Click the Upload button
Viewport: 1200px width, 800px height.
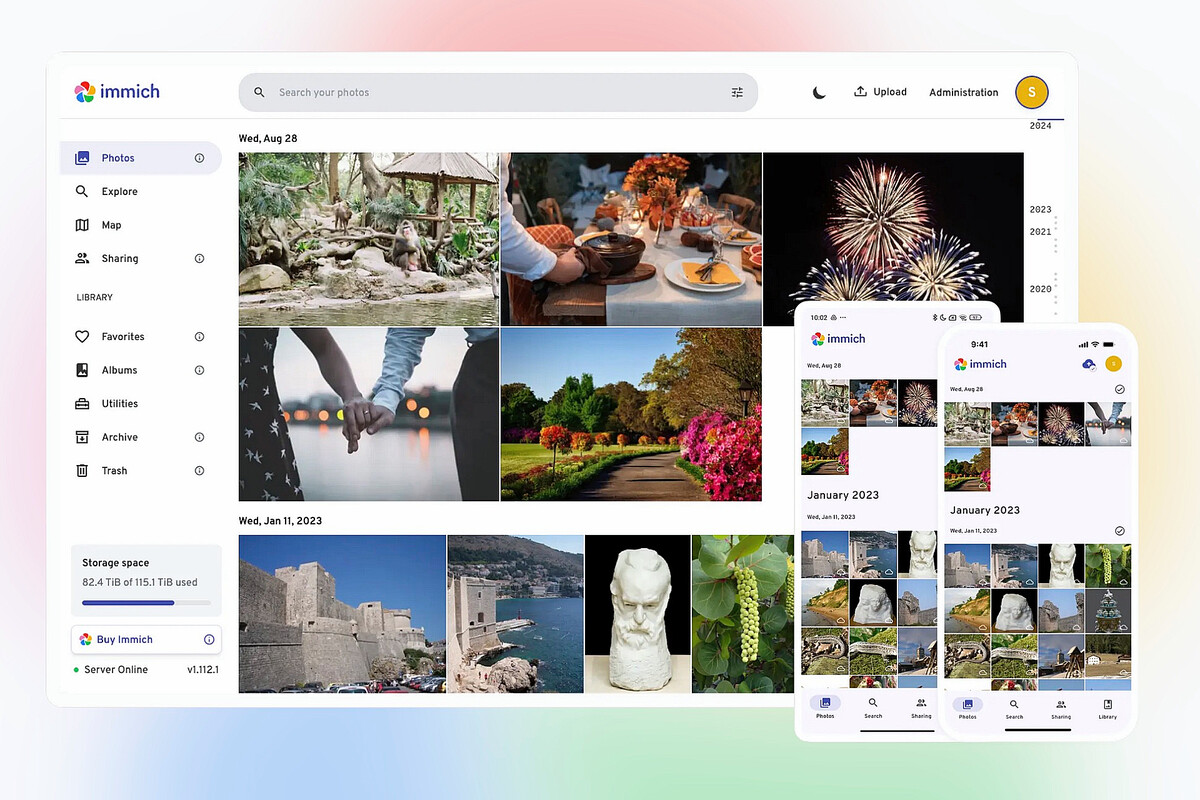click(x=880, y=92)
